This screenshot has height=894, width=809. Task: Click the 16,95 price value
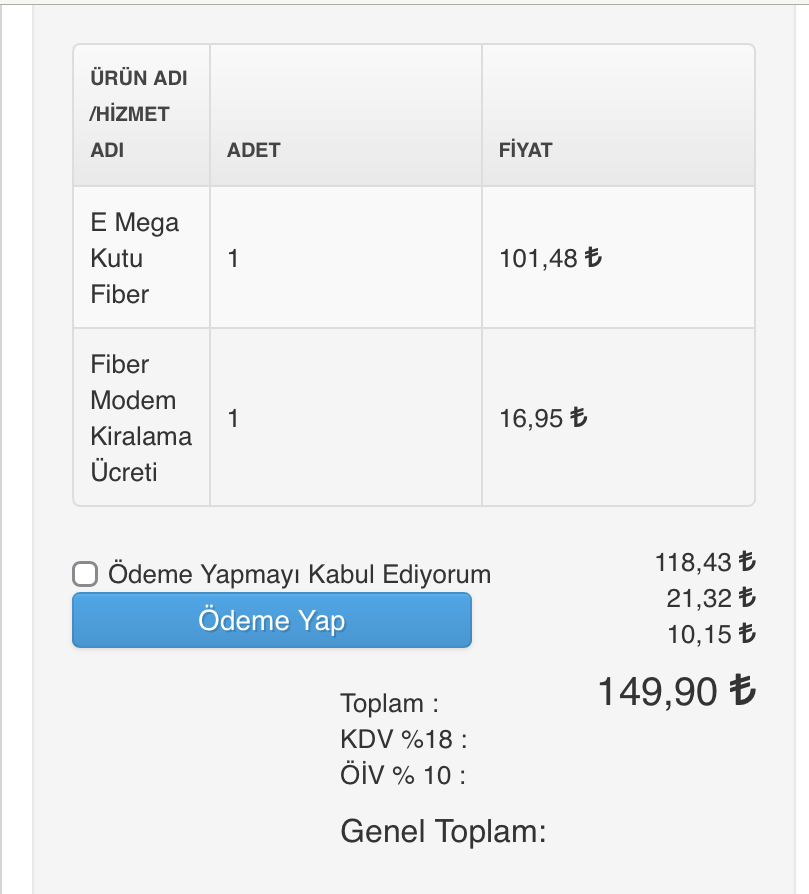click(x=531, y=418)
